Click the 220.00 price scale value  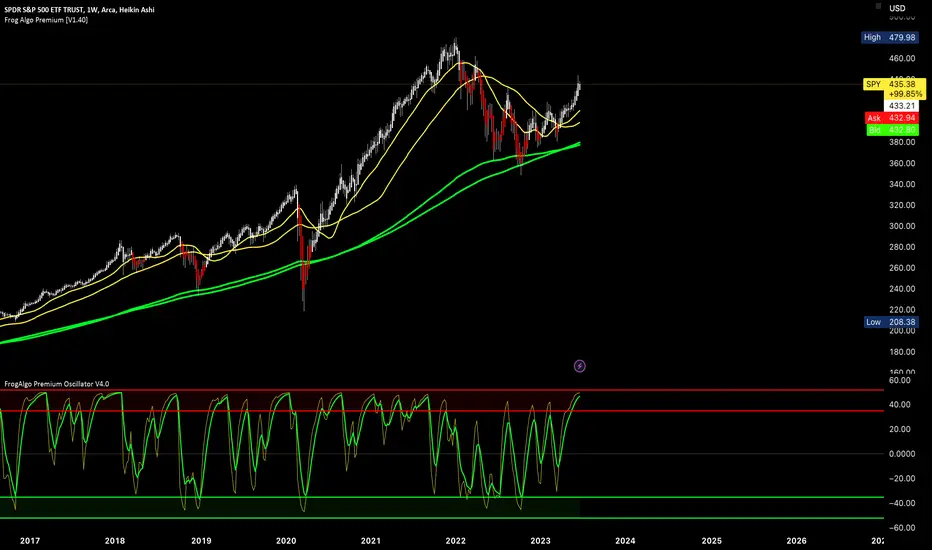(x=902, y=309)
